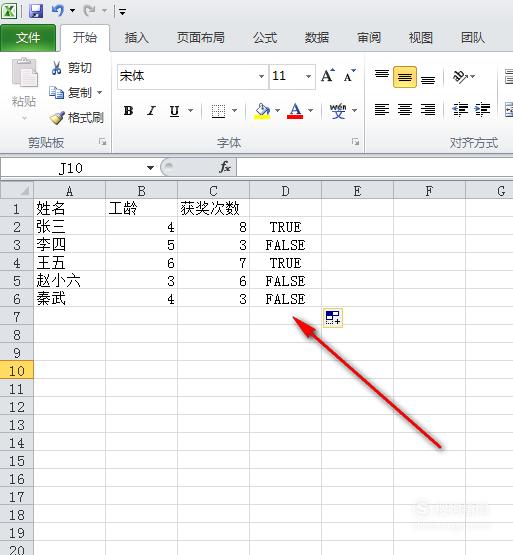Open the Excel application icon menu

[x=10, y=11]
